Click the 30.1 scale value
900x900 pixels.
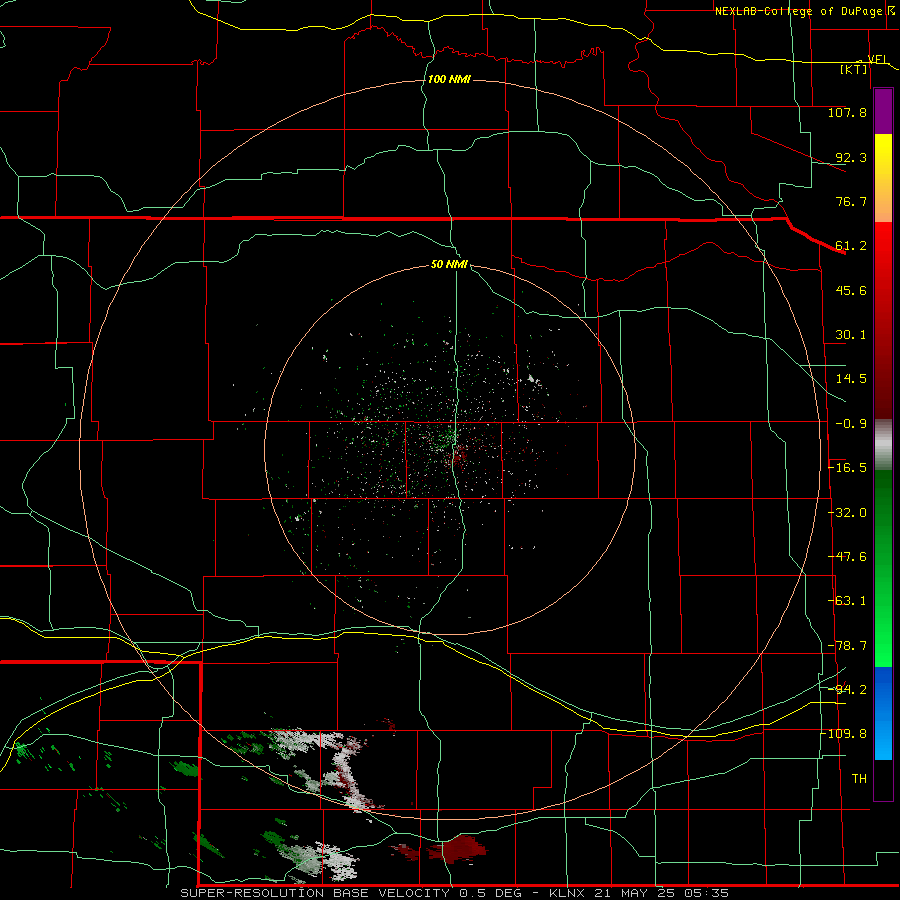coord(851,335)
